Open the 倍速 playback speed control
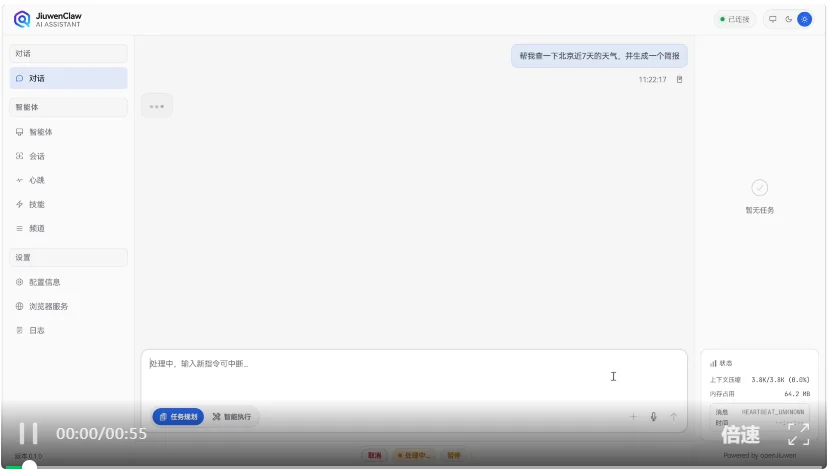 click(x=741, y=435)
